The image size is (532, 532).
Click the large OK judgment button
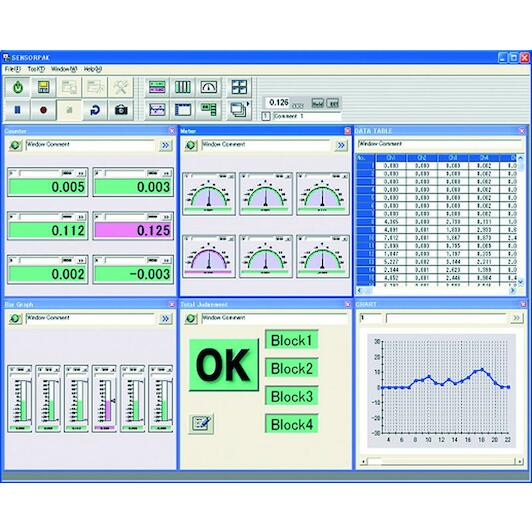click(224, 365)
